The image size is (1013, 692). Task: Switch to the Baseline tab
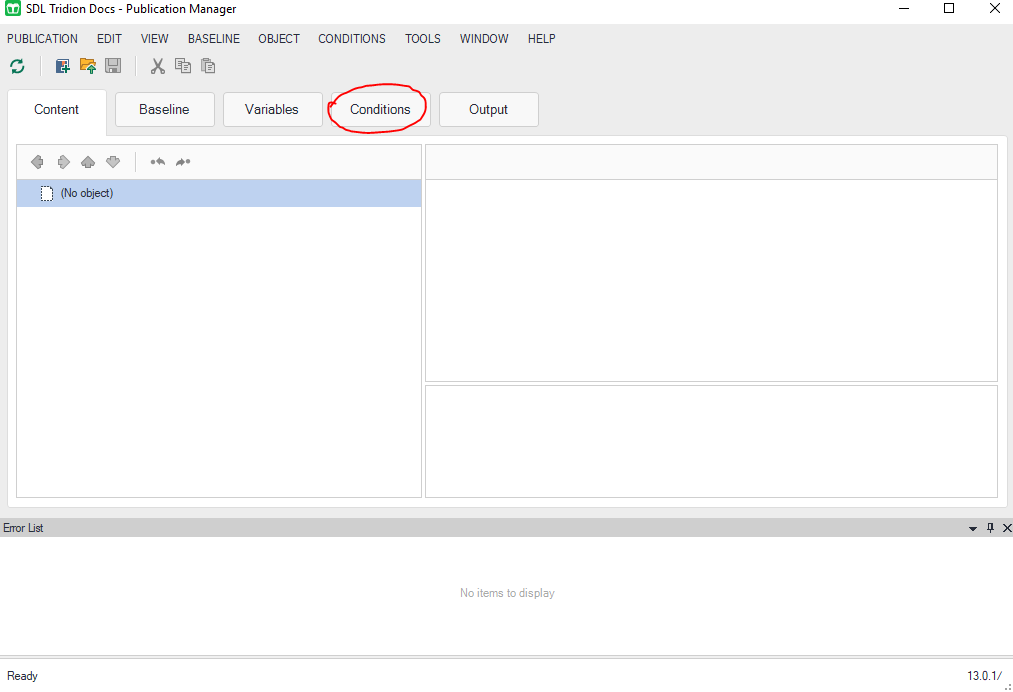pos(164,110)
